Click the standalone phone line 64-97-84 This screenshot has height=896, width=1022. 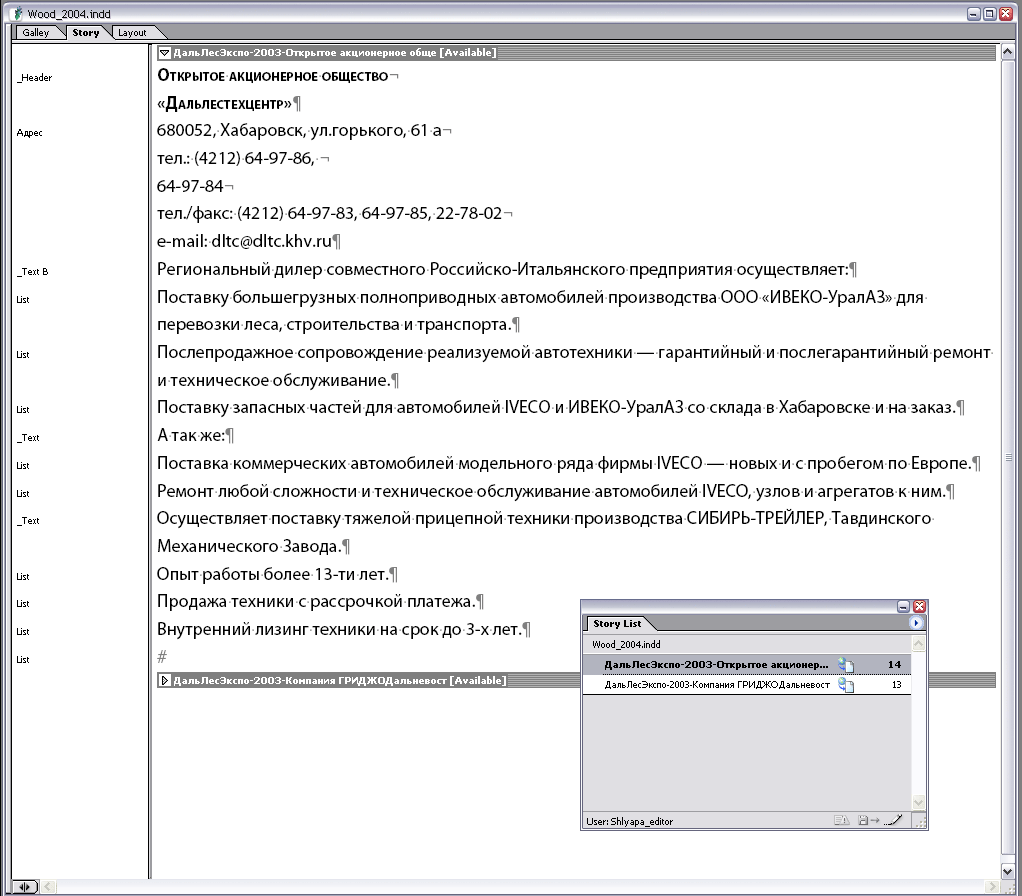pos(190,186)
